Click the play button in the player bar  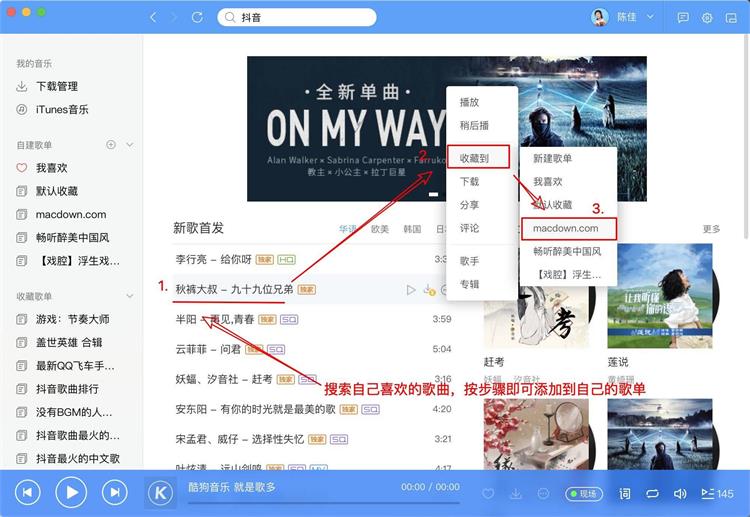point(70,492)
